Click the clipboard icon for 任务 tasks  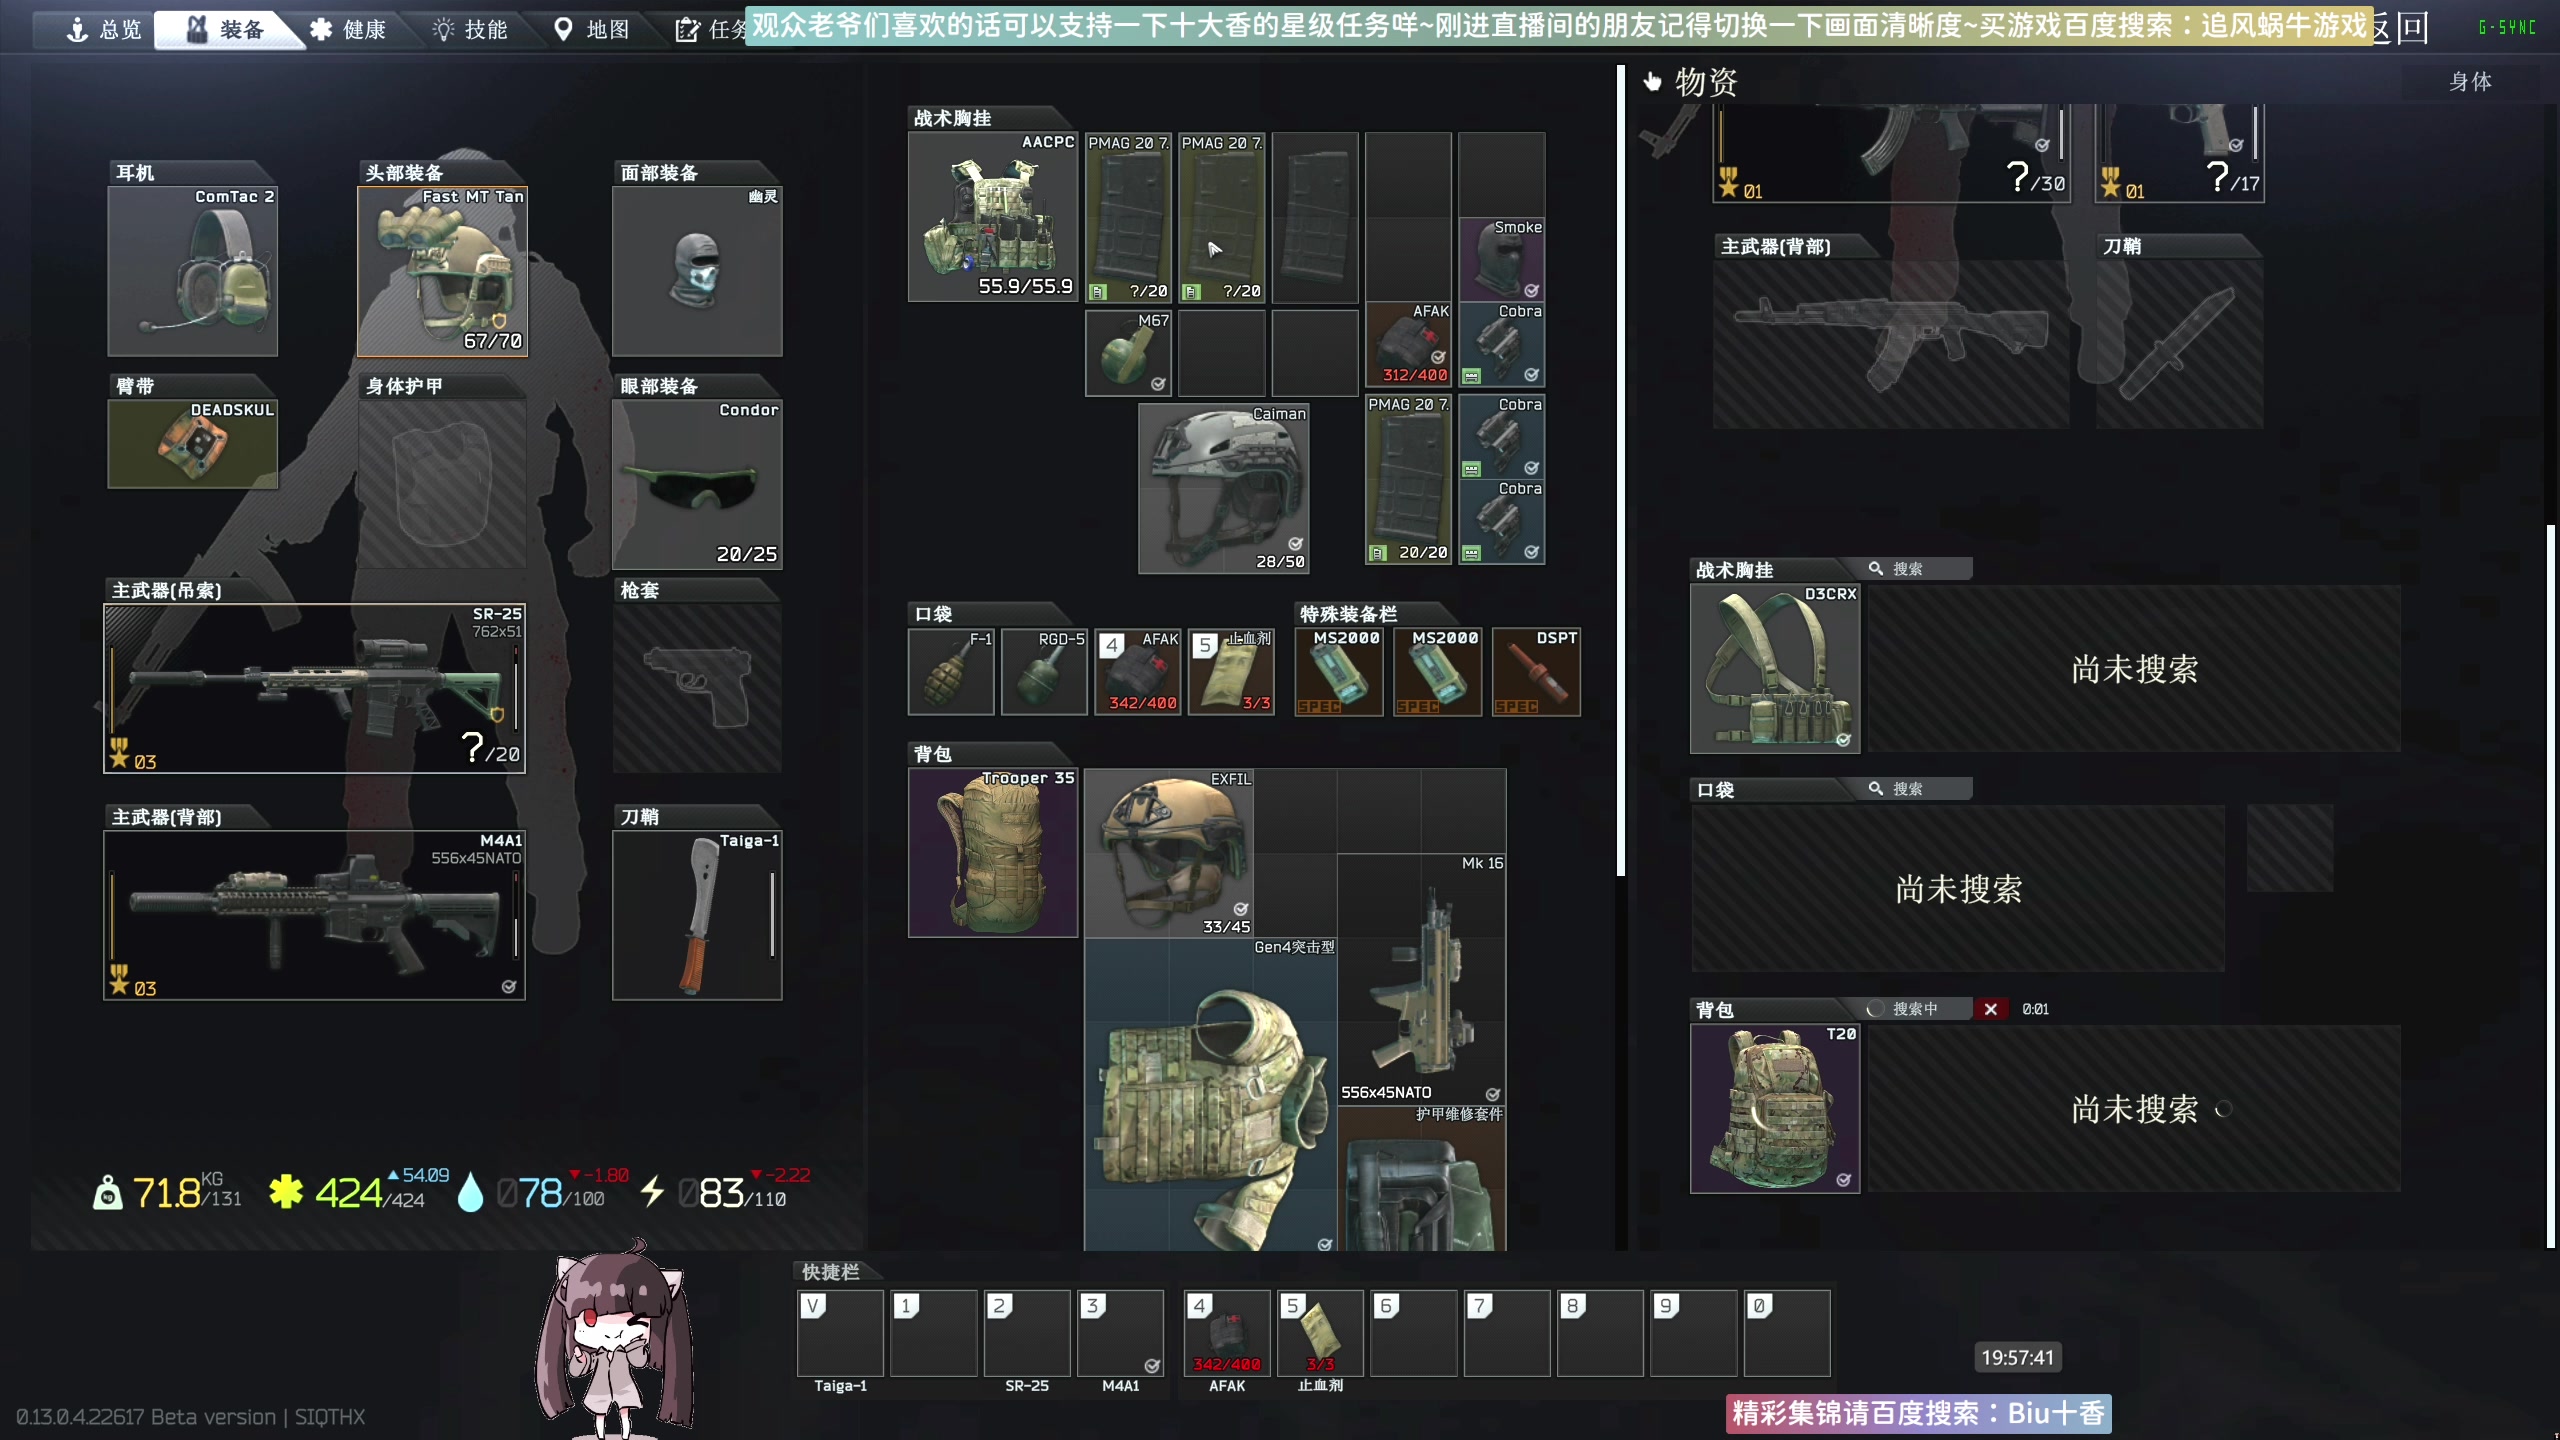coord(687,31)
